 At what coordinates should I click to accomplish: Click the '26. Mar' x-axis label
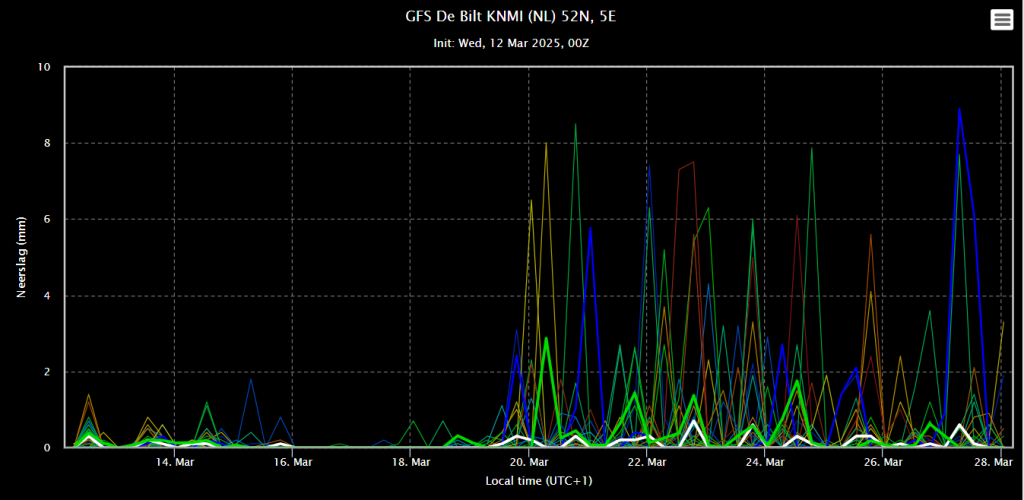[x=883, y=463]
